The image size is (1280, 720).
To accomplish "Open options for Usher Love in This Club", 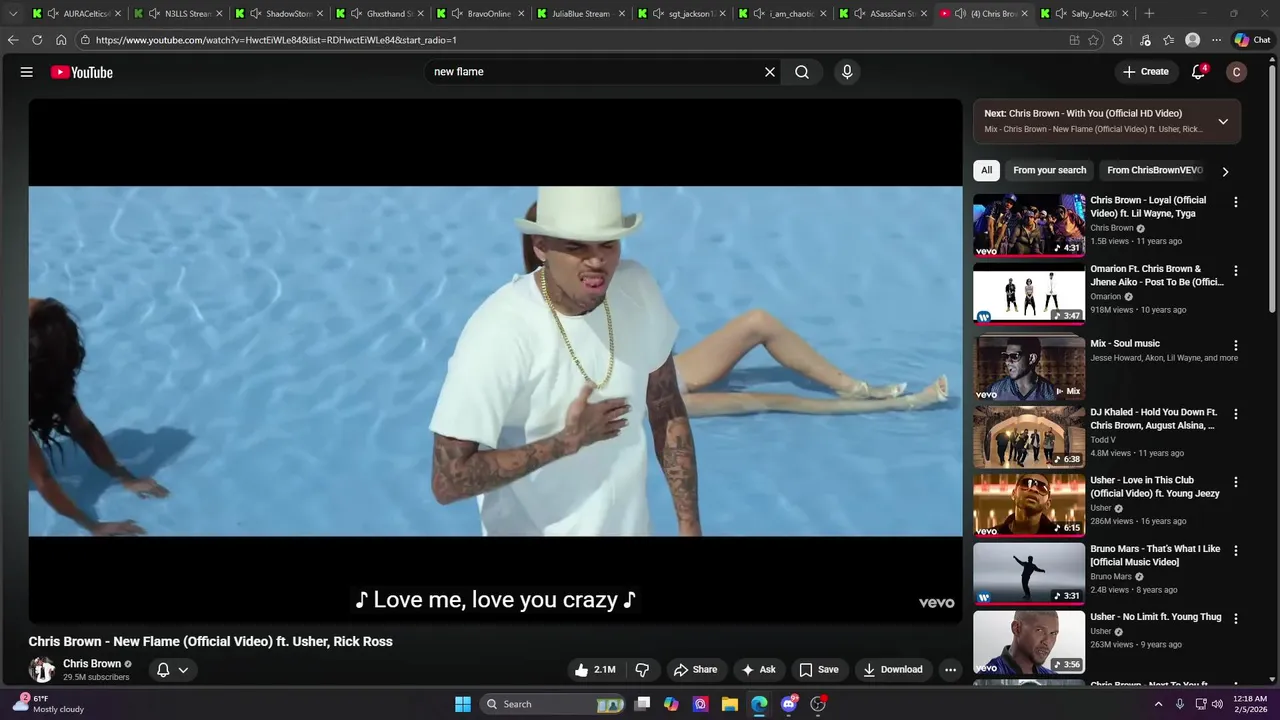I will 1236,482.
